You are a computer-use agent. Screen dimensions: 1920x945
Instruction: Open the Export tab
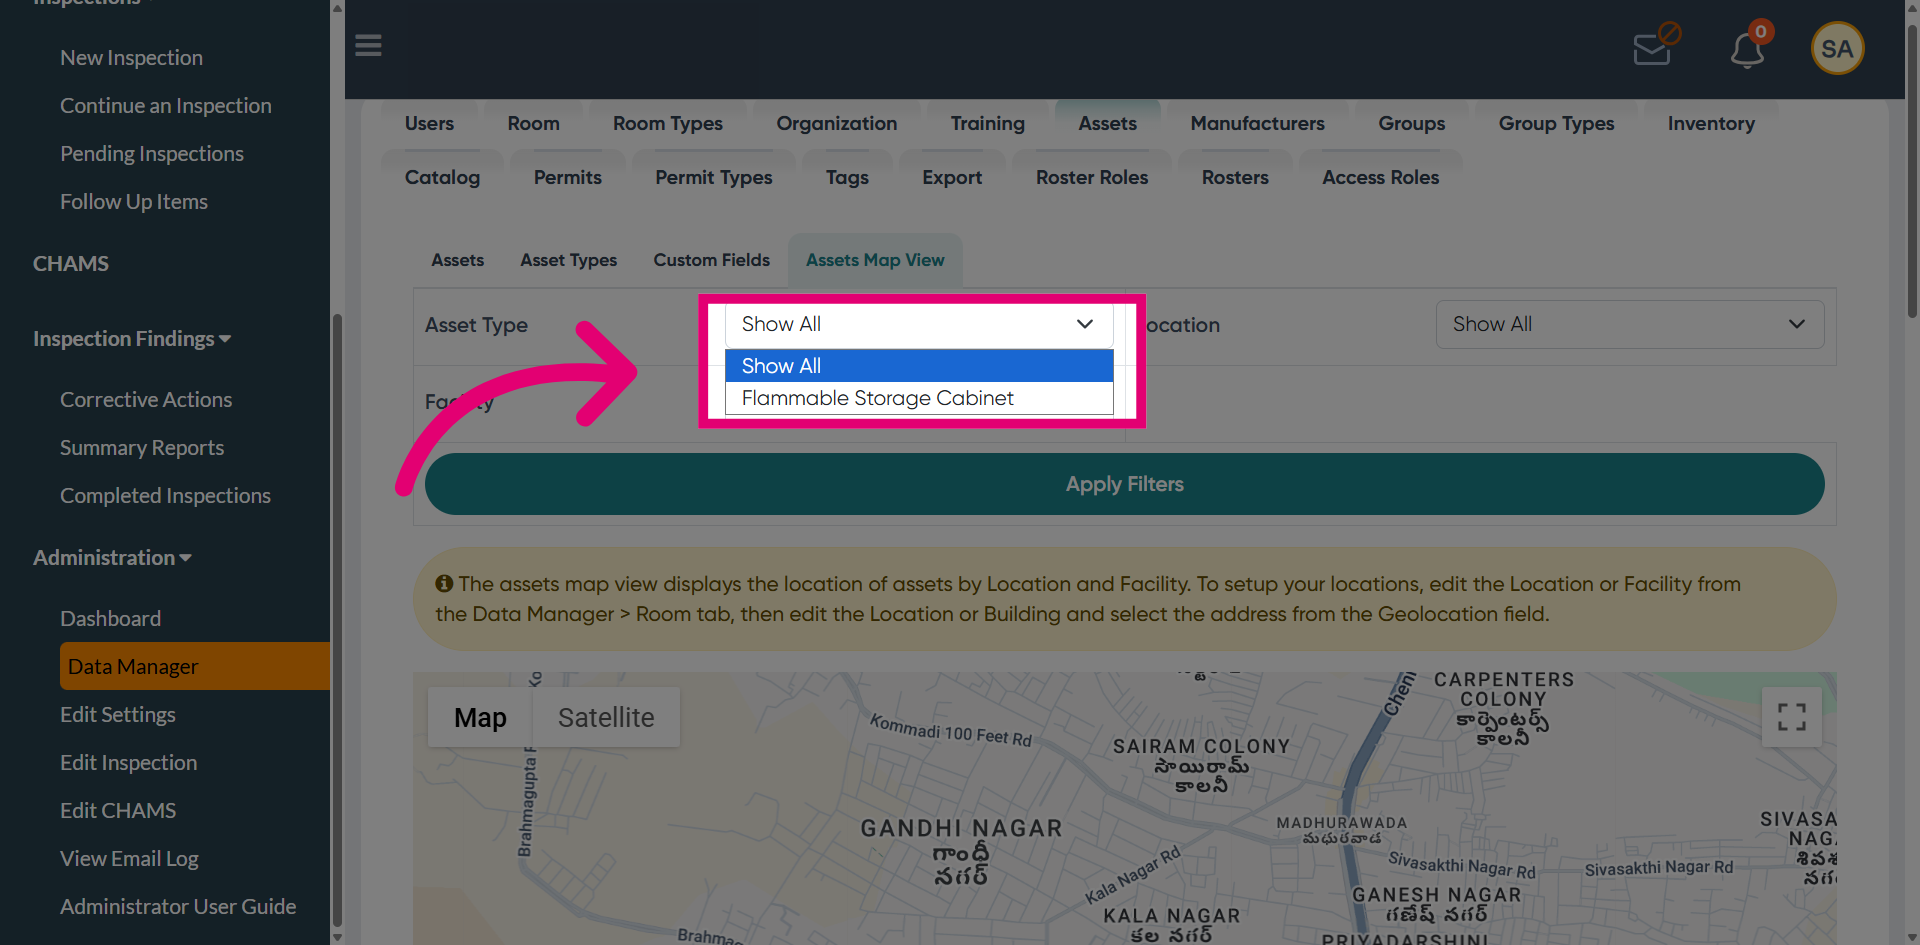952,177
